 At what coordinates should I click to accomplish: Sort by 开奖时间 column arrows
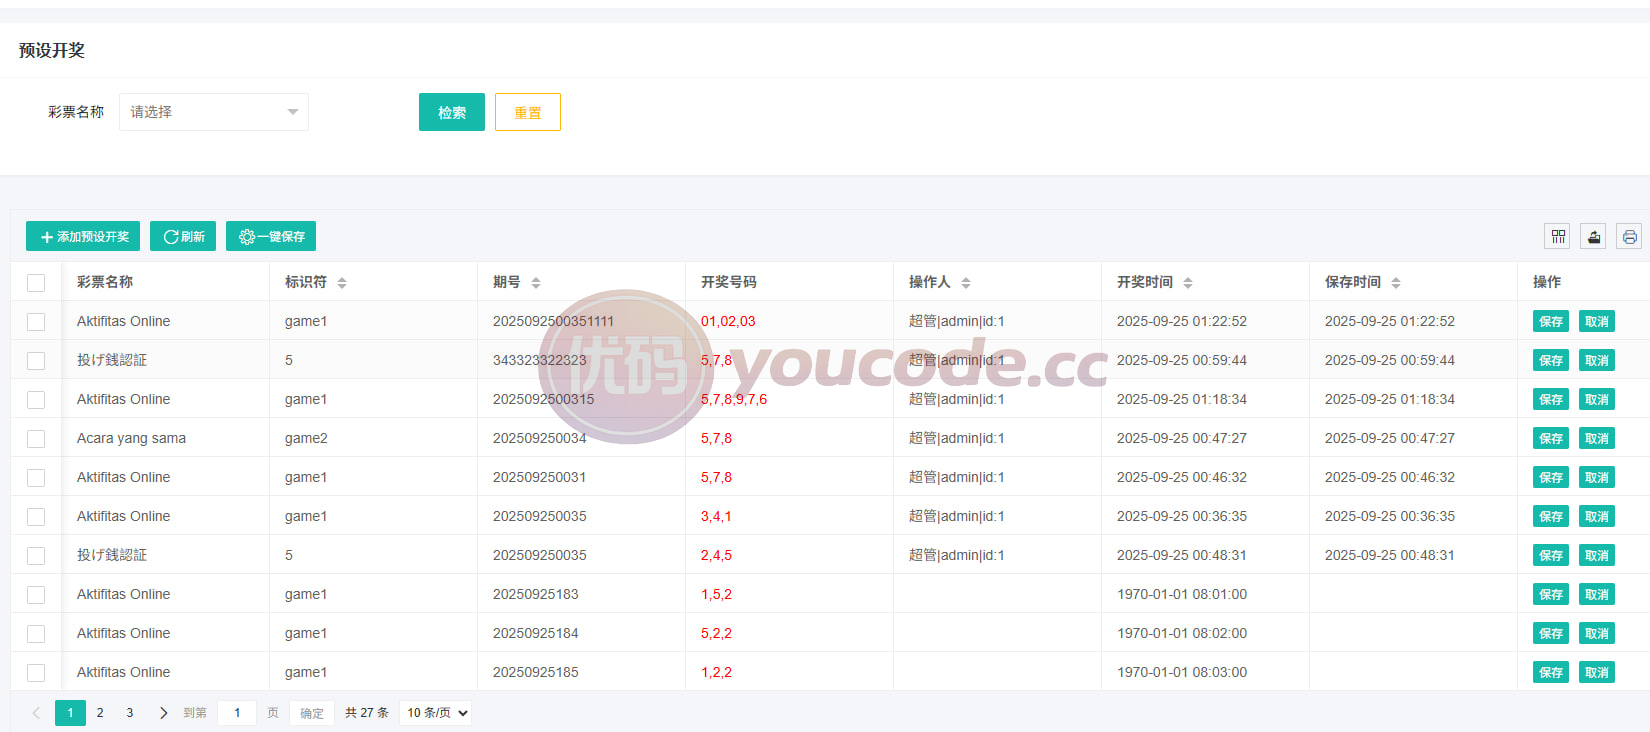(1188, 283)
